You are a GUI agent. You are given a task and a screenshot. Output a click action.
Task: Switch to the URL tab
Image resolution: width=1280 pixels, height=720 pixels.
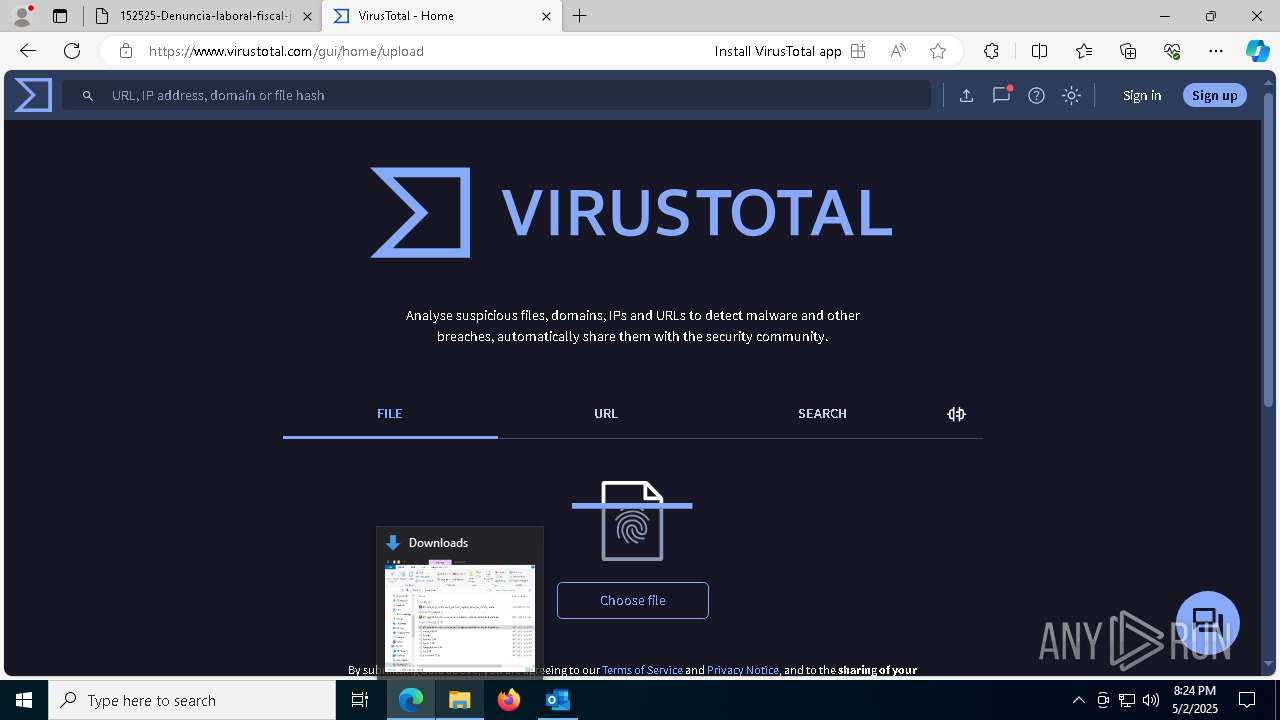[x=606, y=413]
